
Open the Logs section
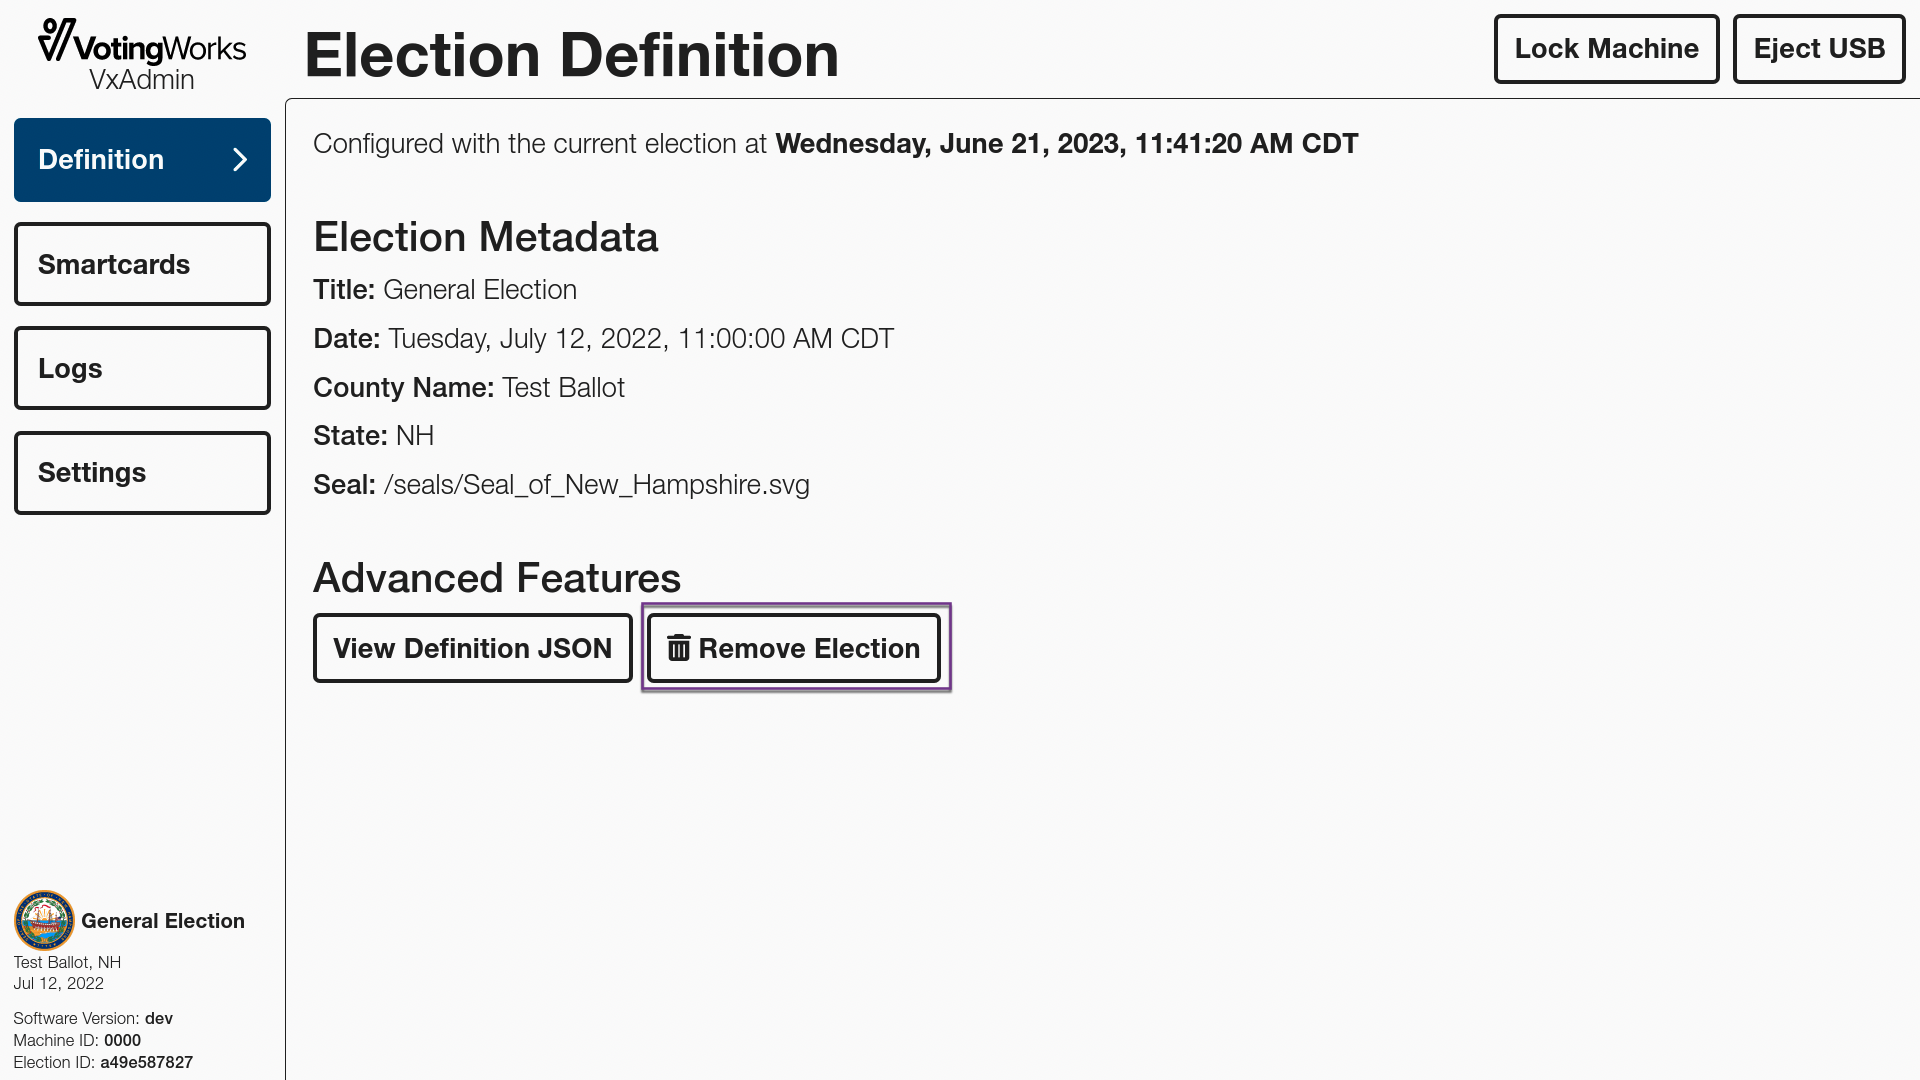click(x=142, y=368)
